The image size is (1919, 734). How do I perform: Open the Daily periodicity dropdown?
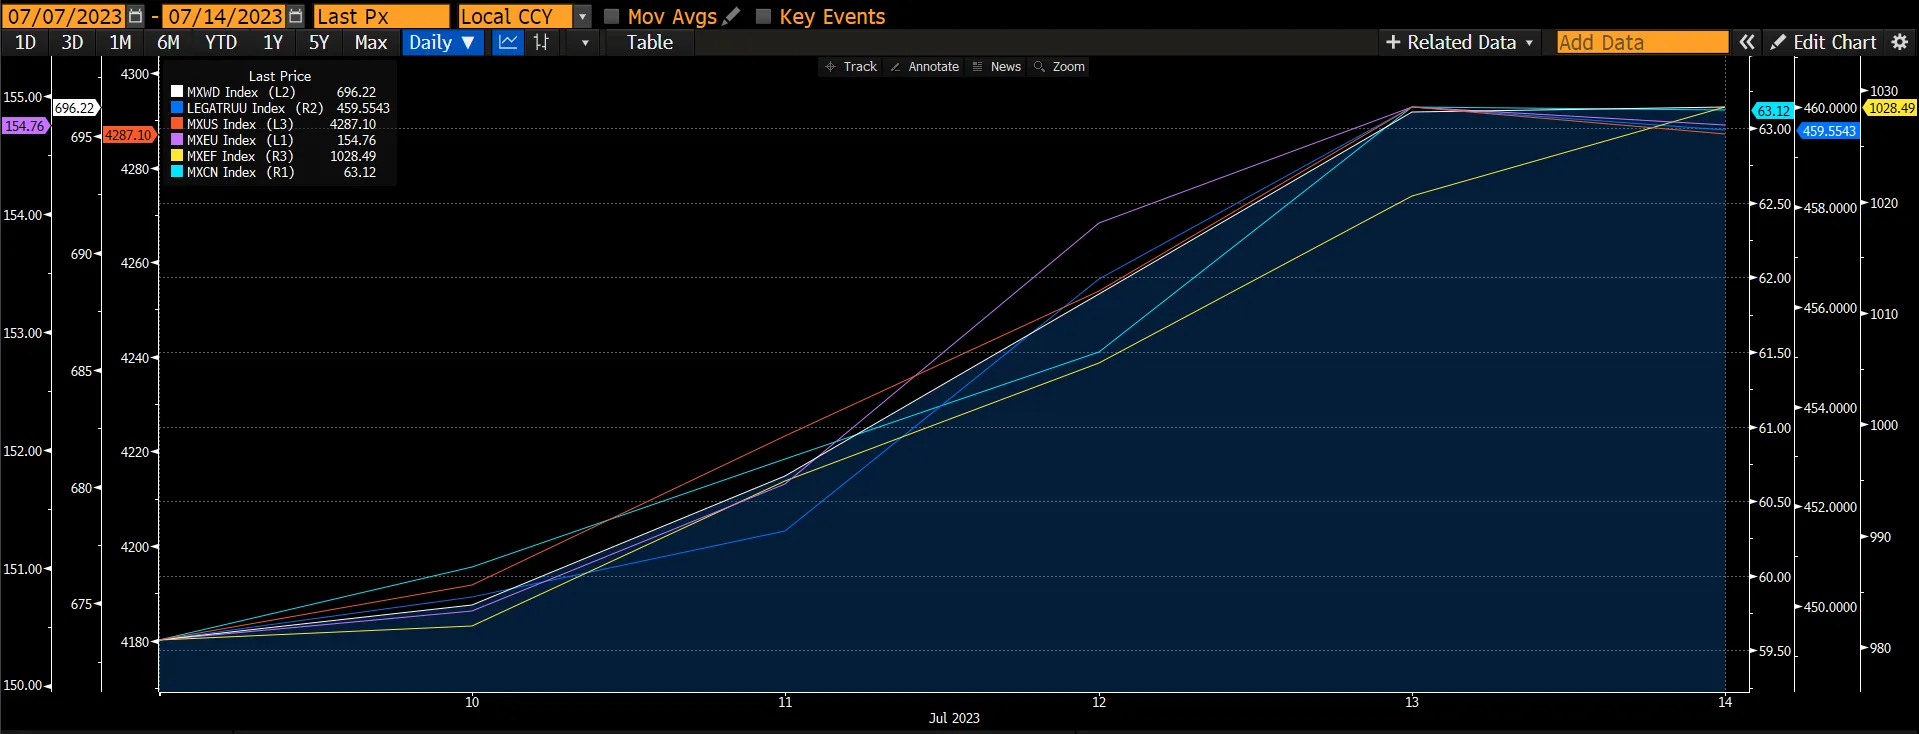(x=443, y=42)
